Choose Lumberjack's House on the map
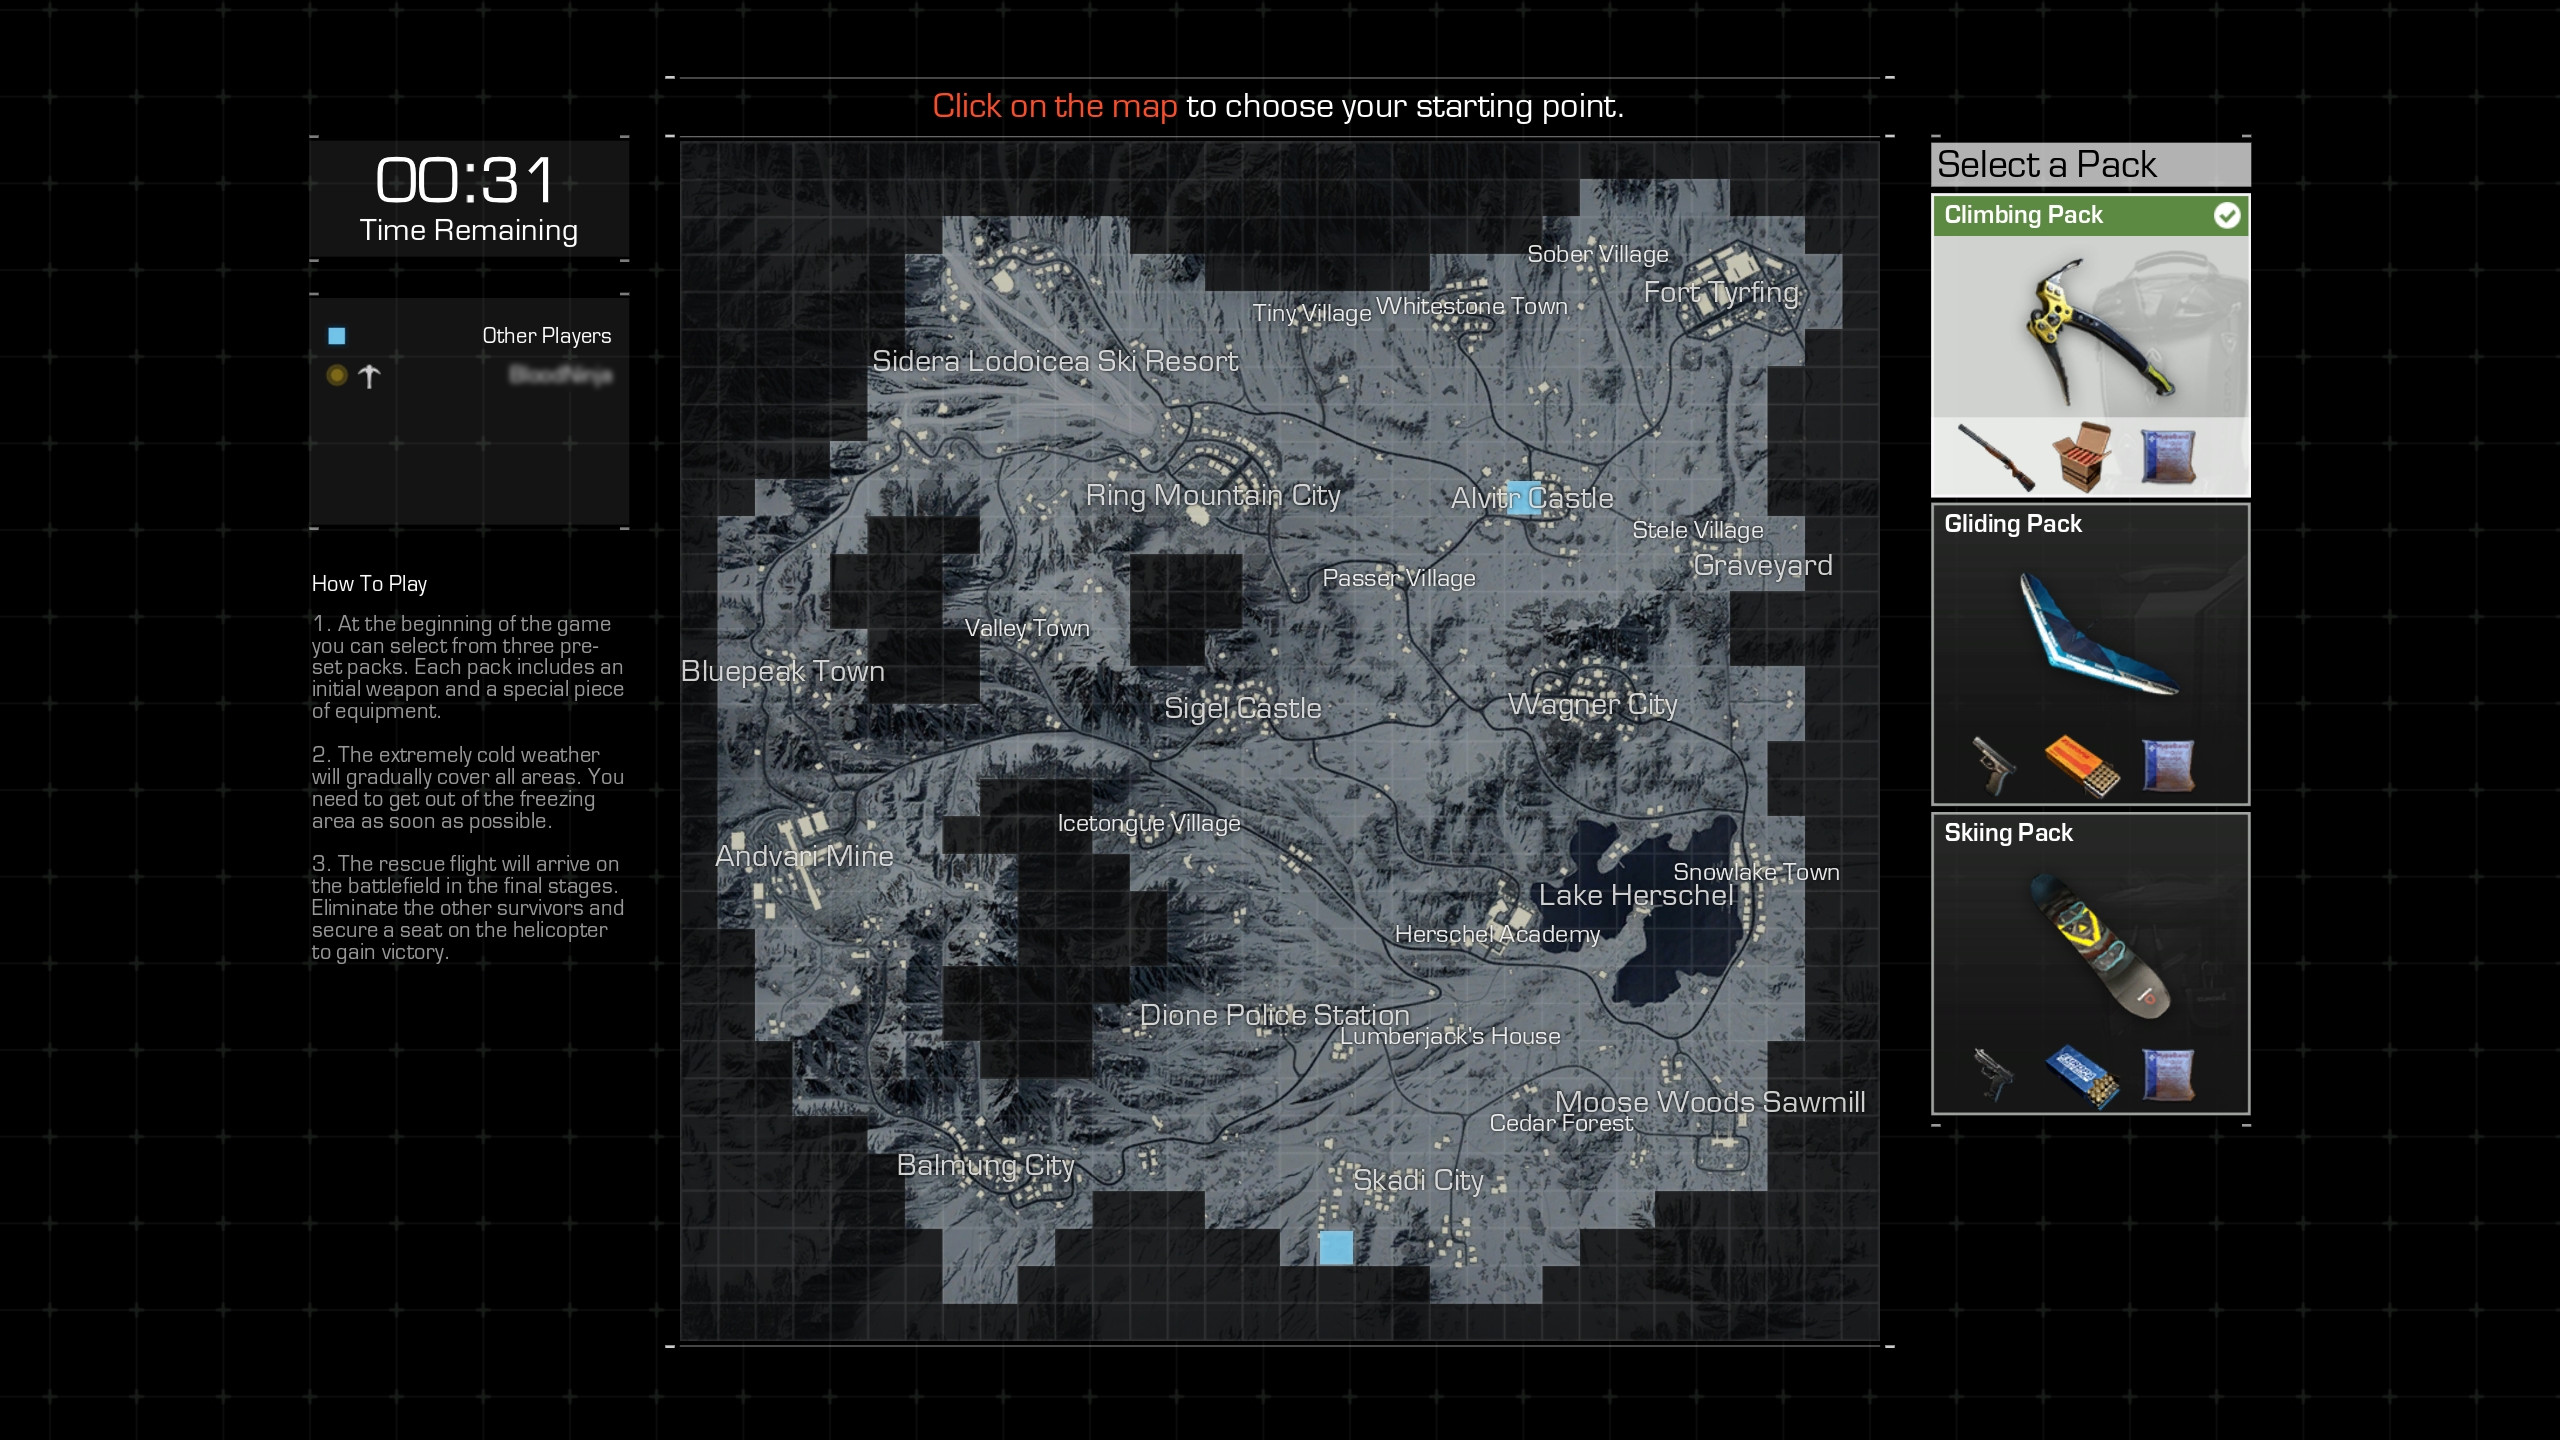Viewport: 2560px width, 1440px height. click(1450, 1036)
